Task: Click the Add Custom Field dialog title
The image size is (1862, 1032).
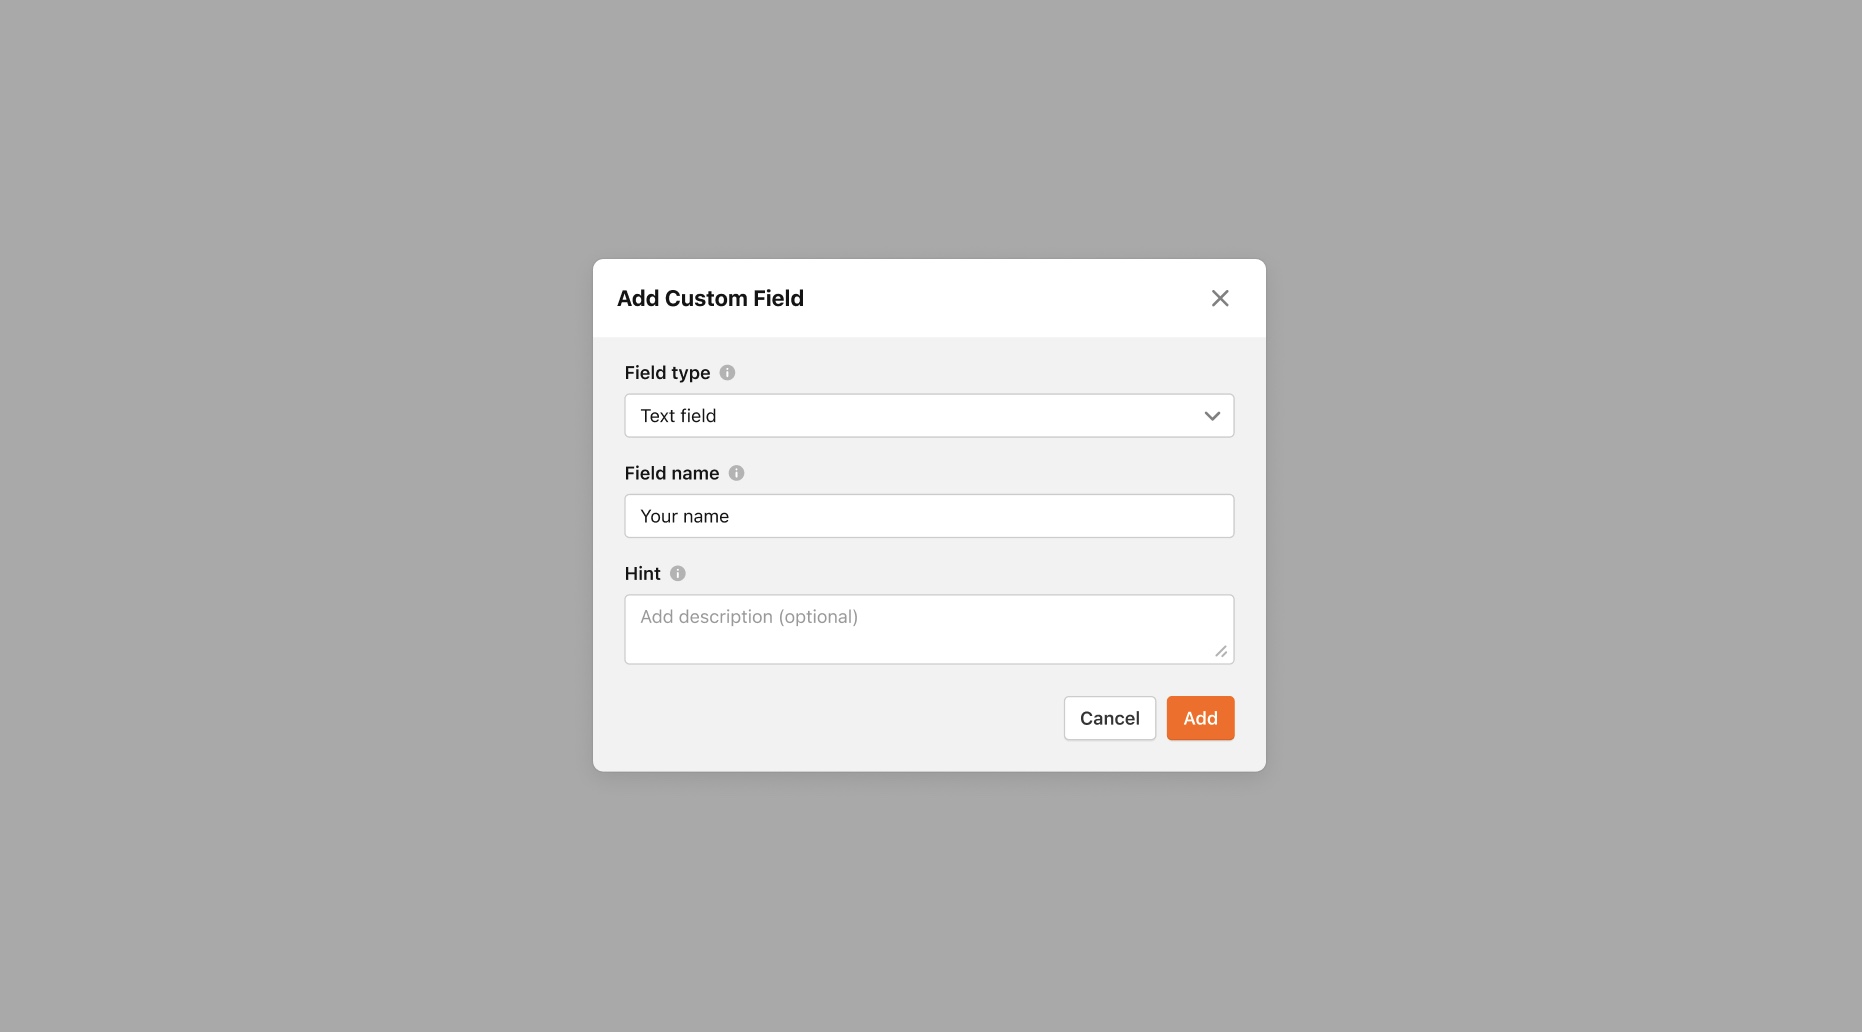Action: tap(710, 298)
